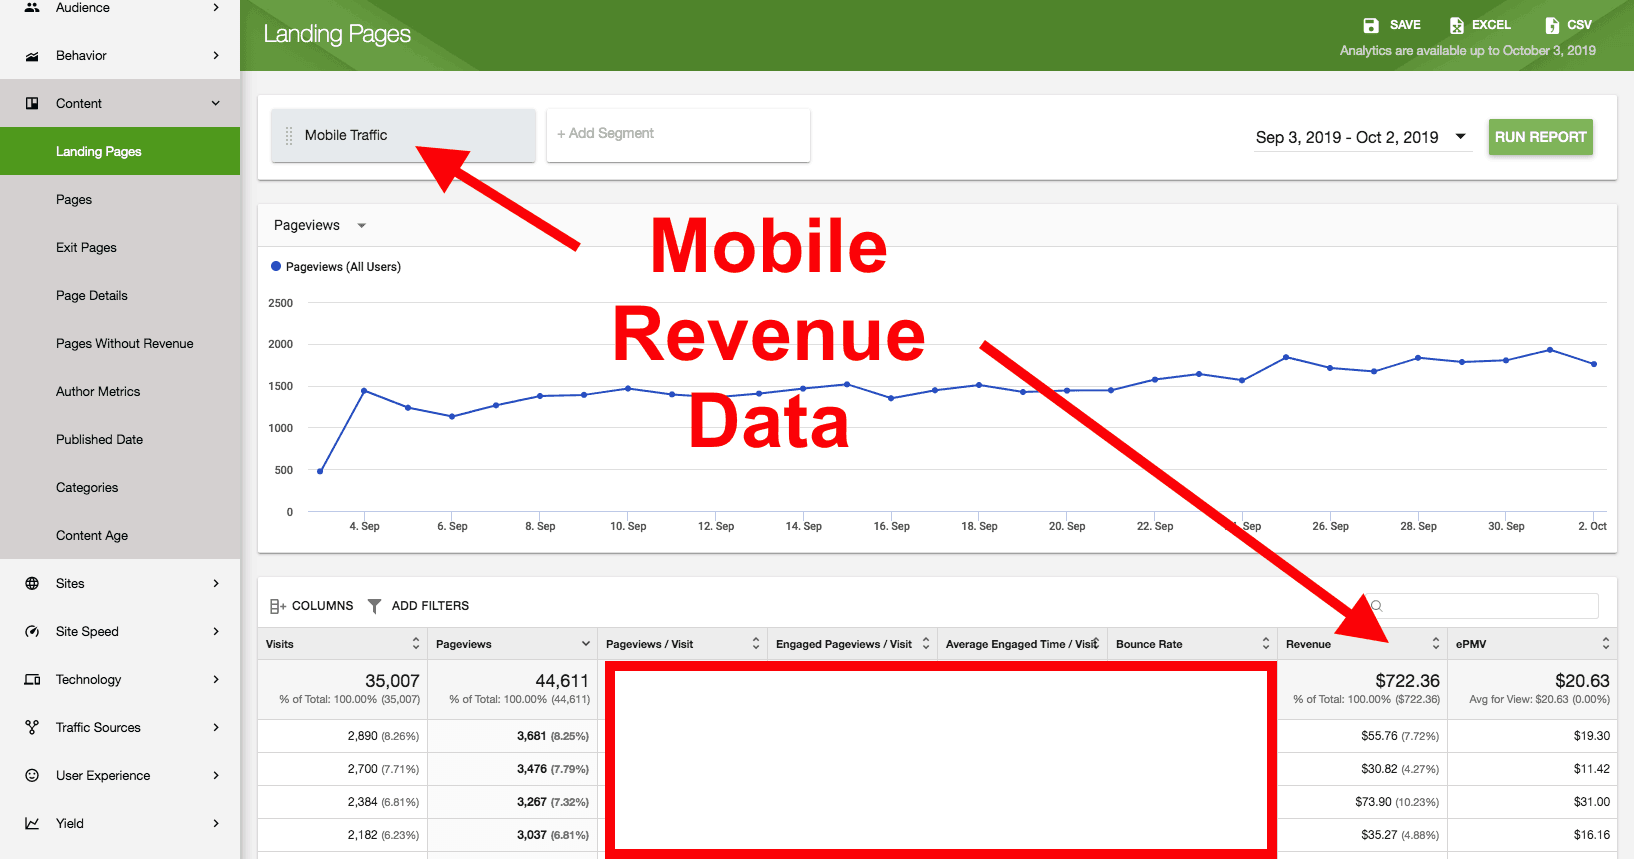Open the COLUMNS selector
Viewport: 1634px width, 859px height.
point(312,606)
